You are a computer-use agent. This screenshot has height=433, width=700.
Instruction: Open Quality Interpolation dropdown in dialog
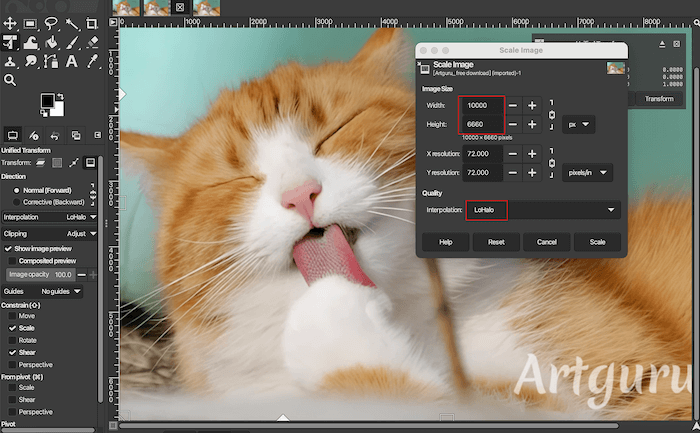[543, 210]
